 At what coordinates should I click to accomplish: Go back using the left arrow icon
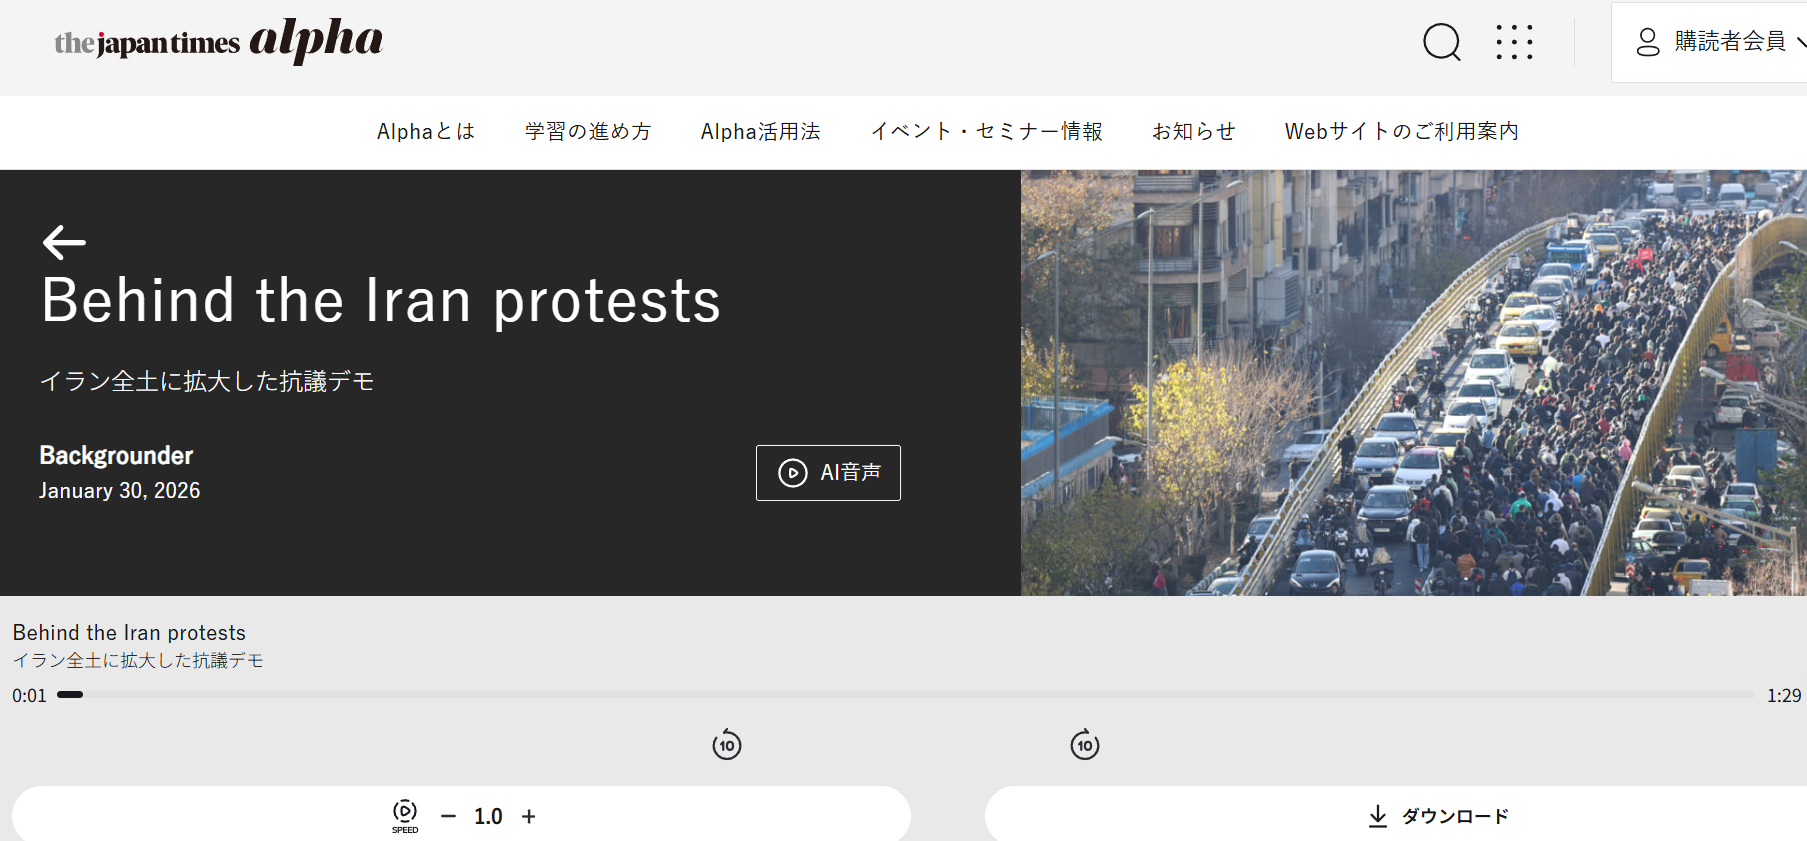point(64,242)
